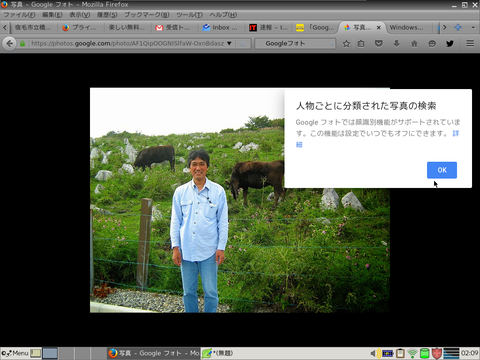The width and height of the screenshot is (480, 360).
Task: Click the Googleフォト search box
Action: [295, 43]
